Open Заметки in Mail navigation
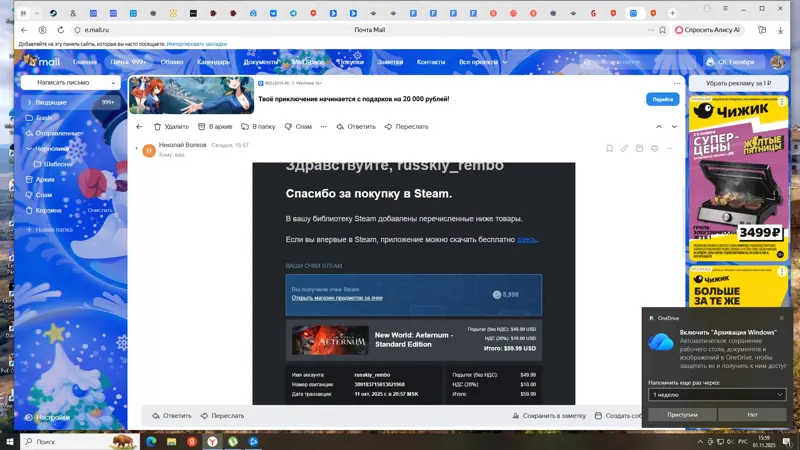Screen dimensions: 800x450 coord(390,62)
